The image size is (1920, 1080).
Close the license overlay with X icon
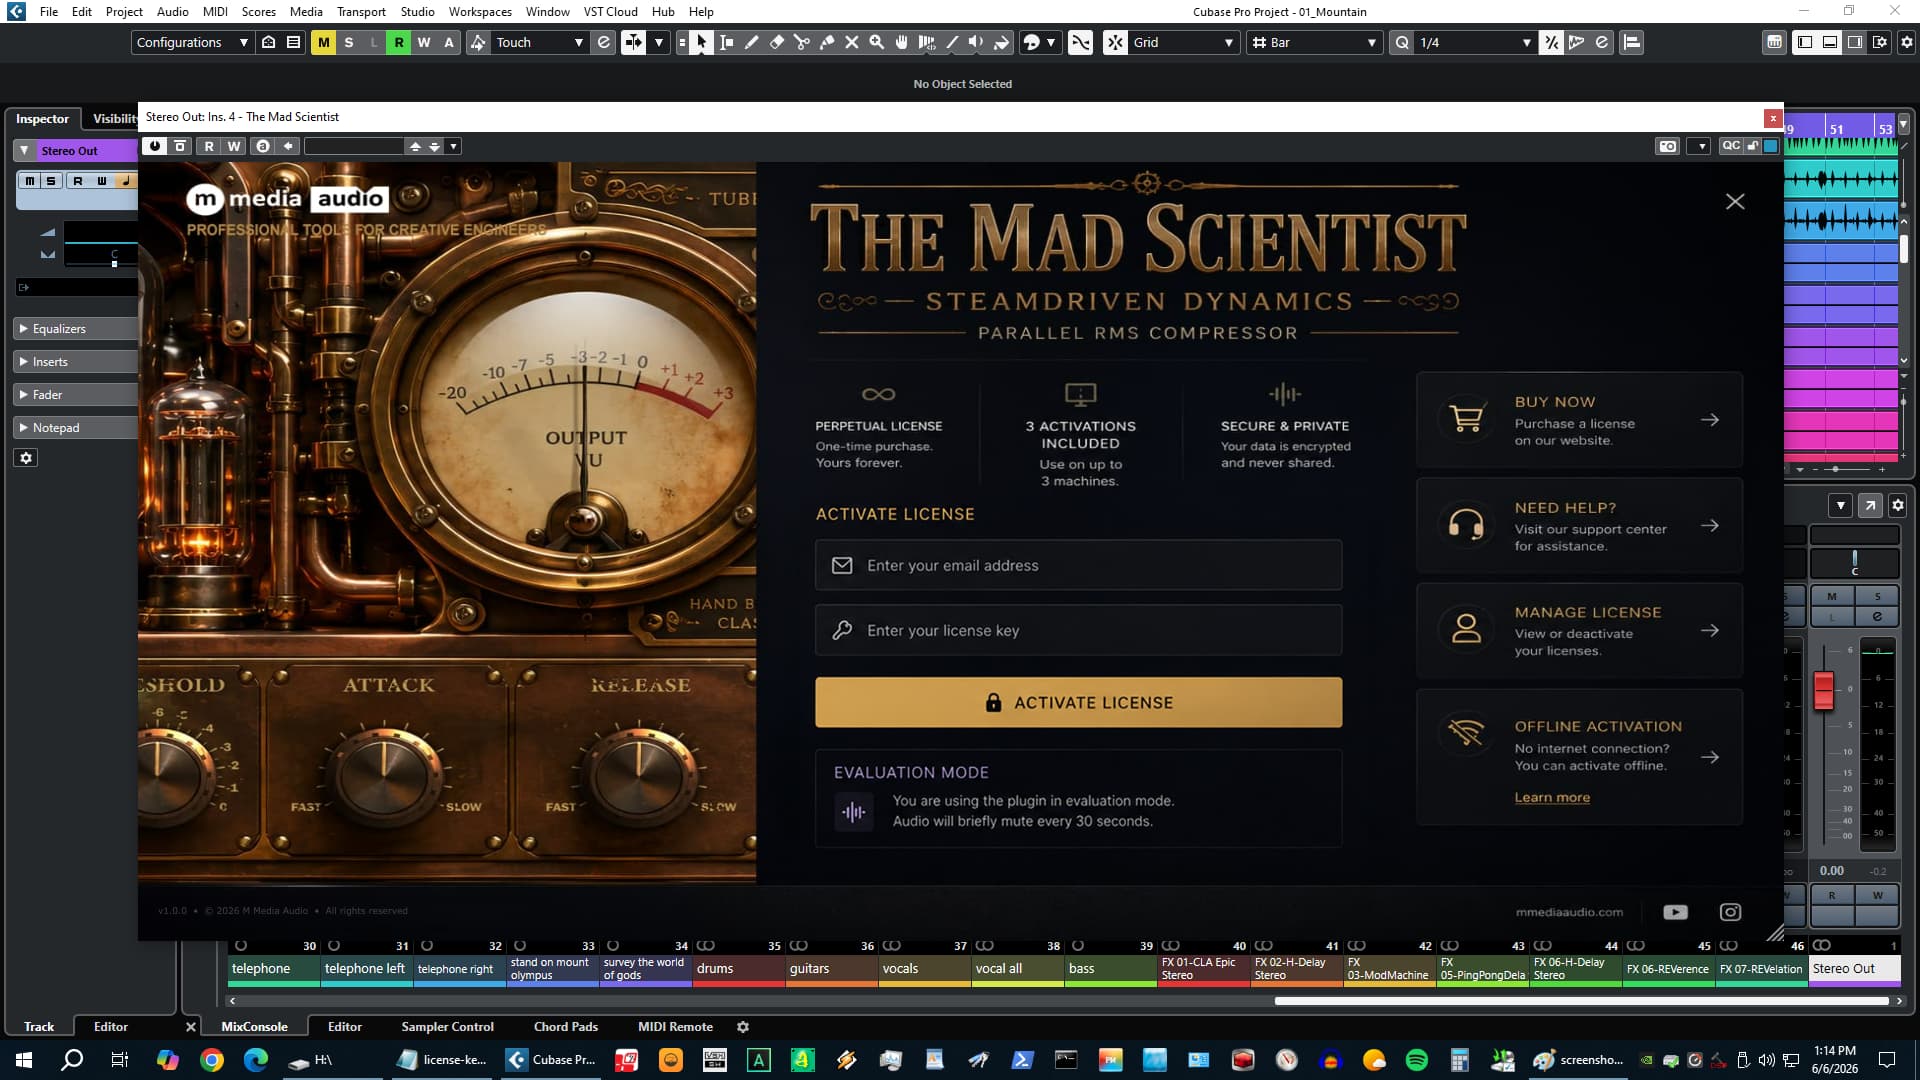tap(1735, 201)
